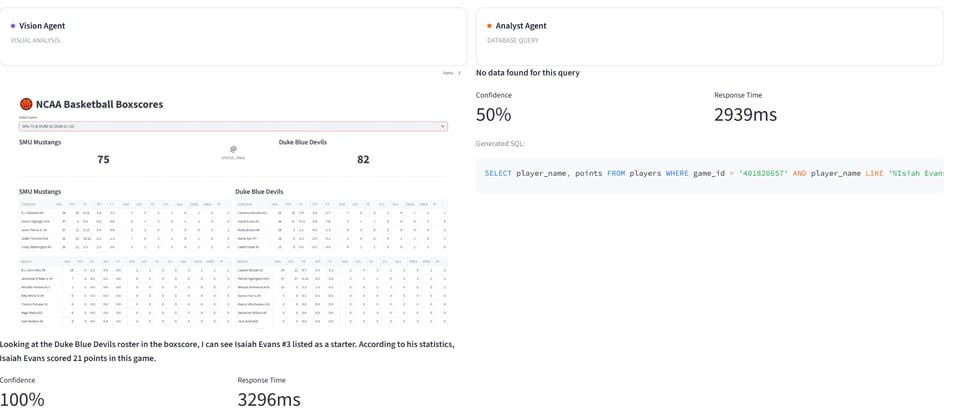960x416 pixels.
Task: Click the 50% confidence value
Action: [x=493, y=115]
